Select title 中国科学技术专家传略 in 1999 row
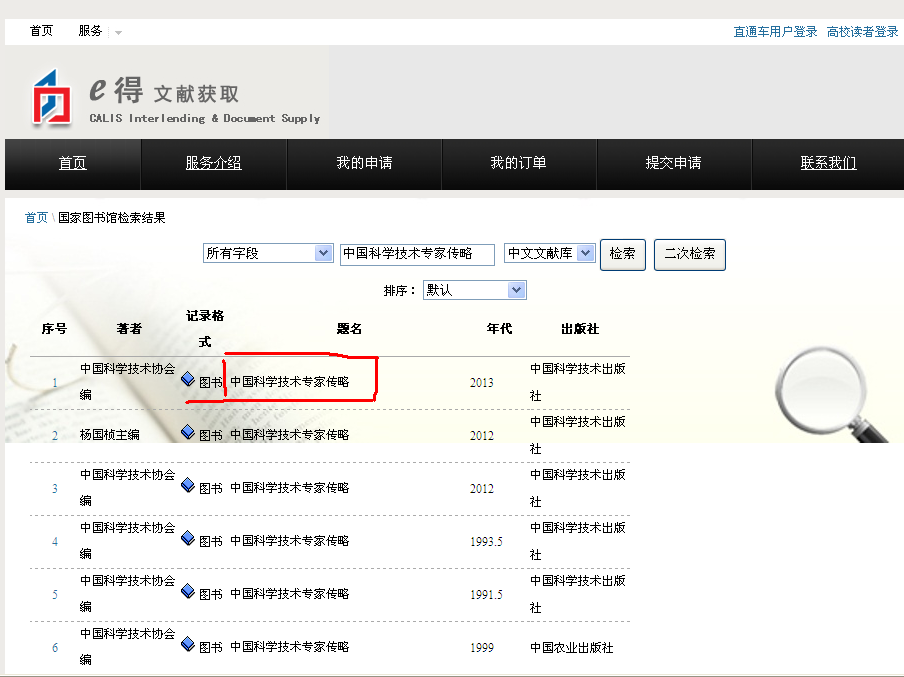 tap(289, 647)
